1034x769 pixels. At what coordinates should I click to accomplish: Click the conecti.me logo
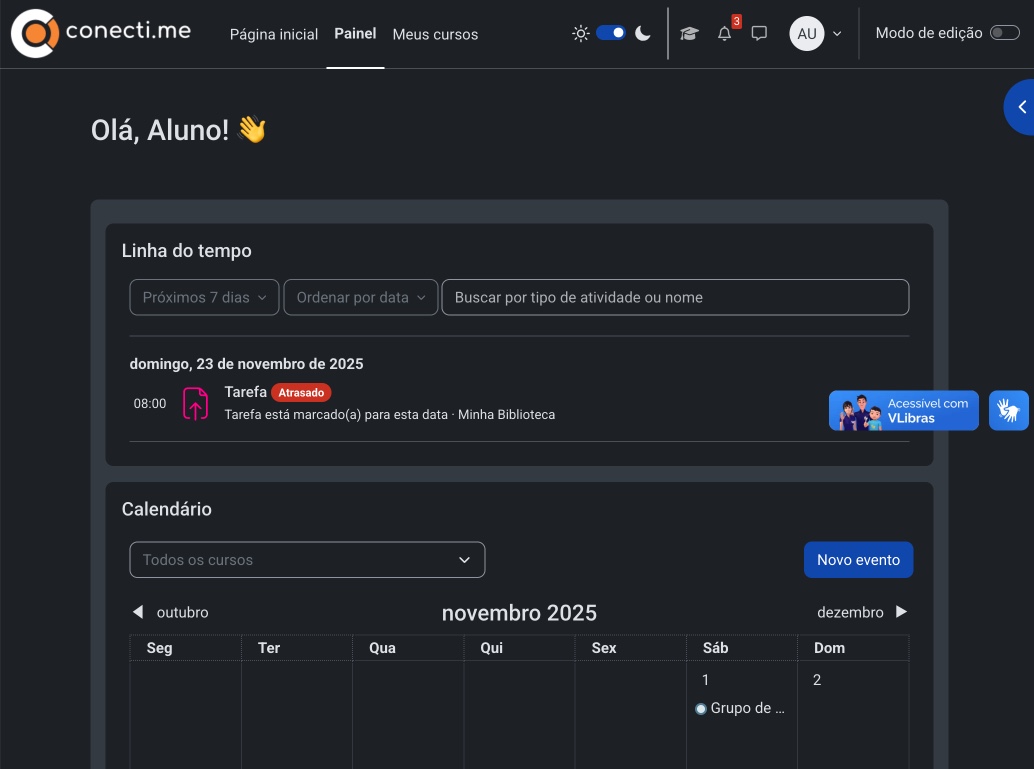[100, 32]
